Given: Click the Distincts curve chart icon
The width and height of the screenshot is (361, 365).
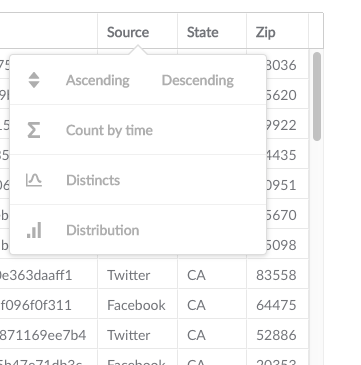Looking at the screenshot, I should [34, 180].
